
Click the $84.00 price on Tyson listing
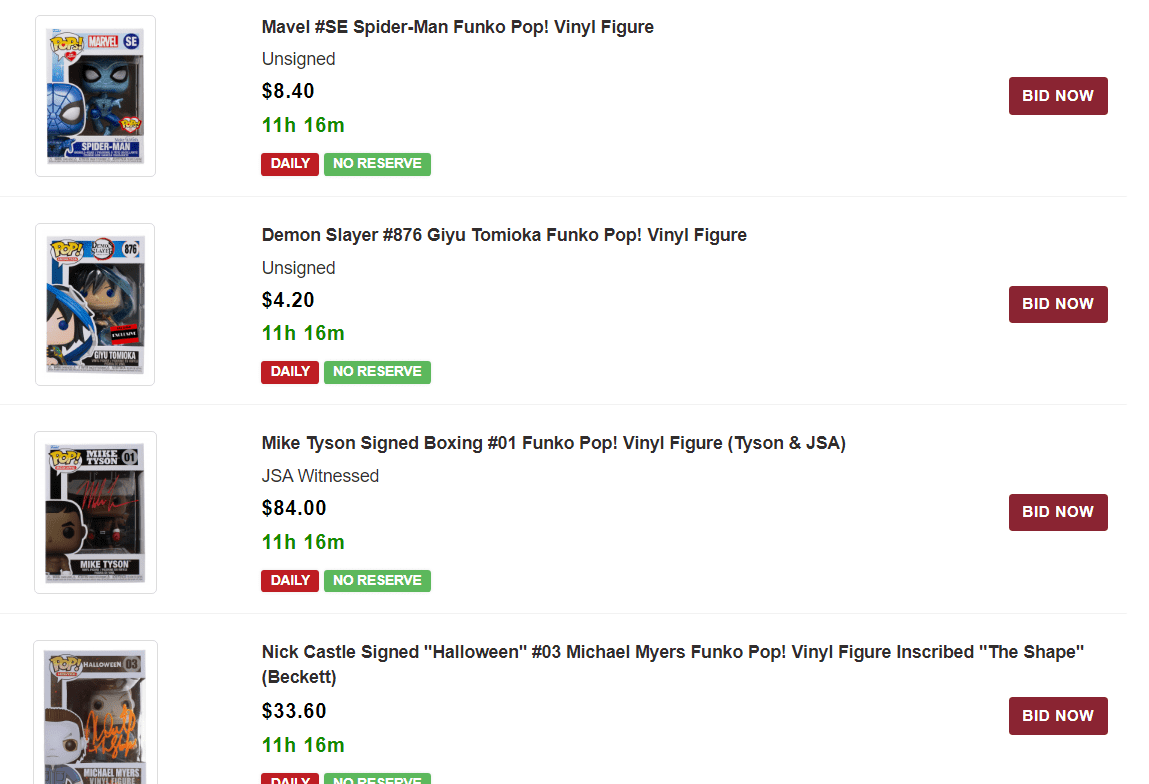pyautogui.click(x=293, y=508)
